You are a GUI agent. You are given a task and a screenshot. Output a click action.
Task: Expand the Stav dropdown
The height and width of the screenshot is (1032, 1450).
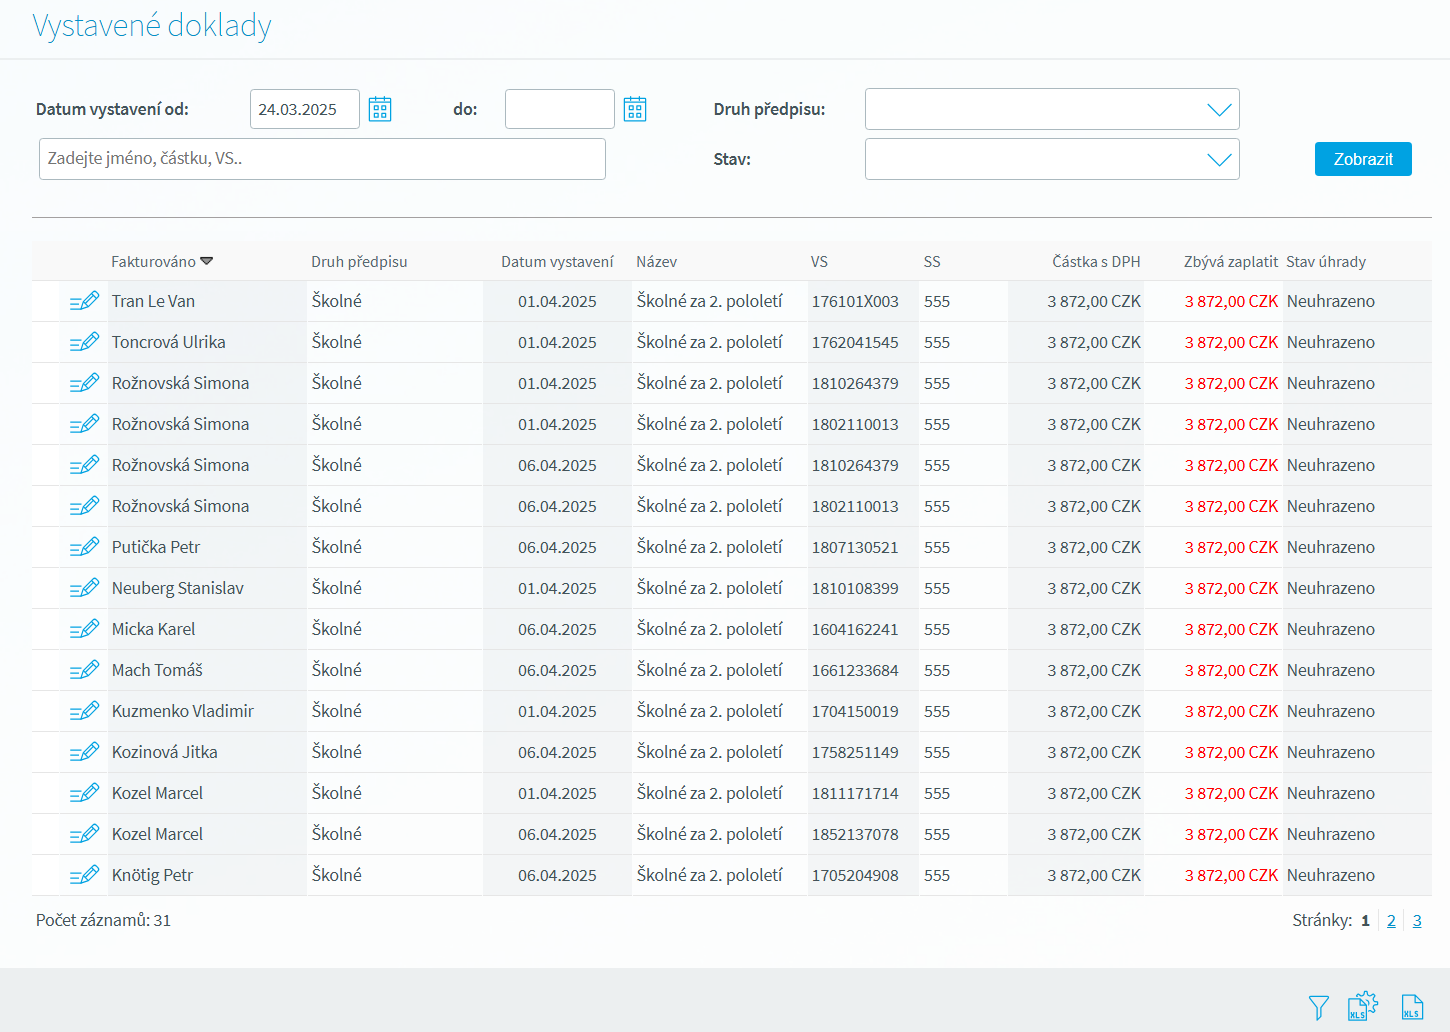pos(1219,159)
